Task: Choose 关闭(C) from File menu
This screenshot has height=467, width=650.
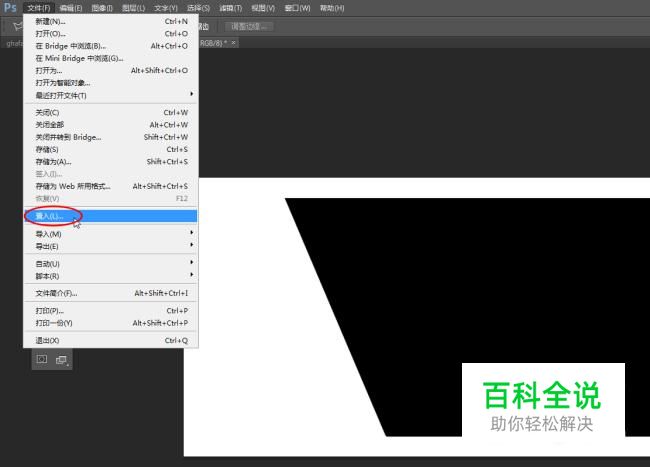Action: [x=111, y=112]
